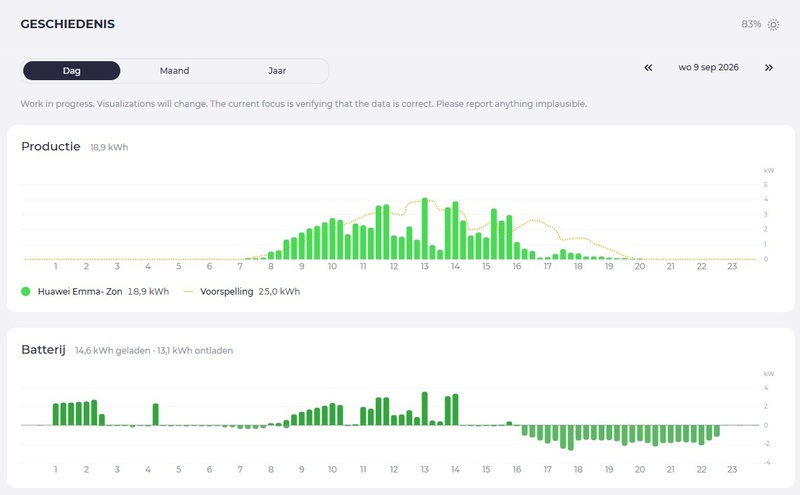Click the 18,9 kWh total beside Productie
Screen dimensions: 800x495
coord(109,147)
